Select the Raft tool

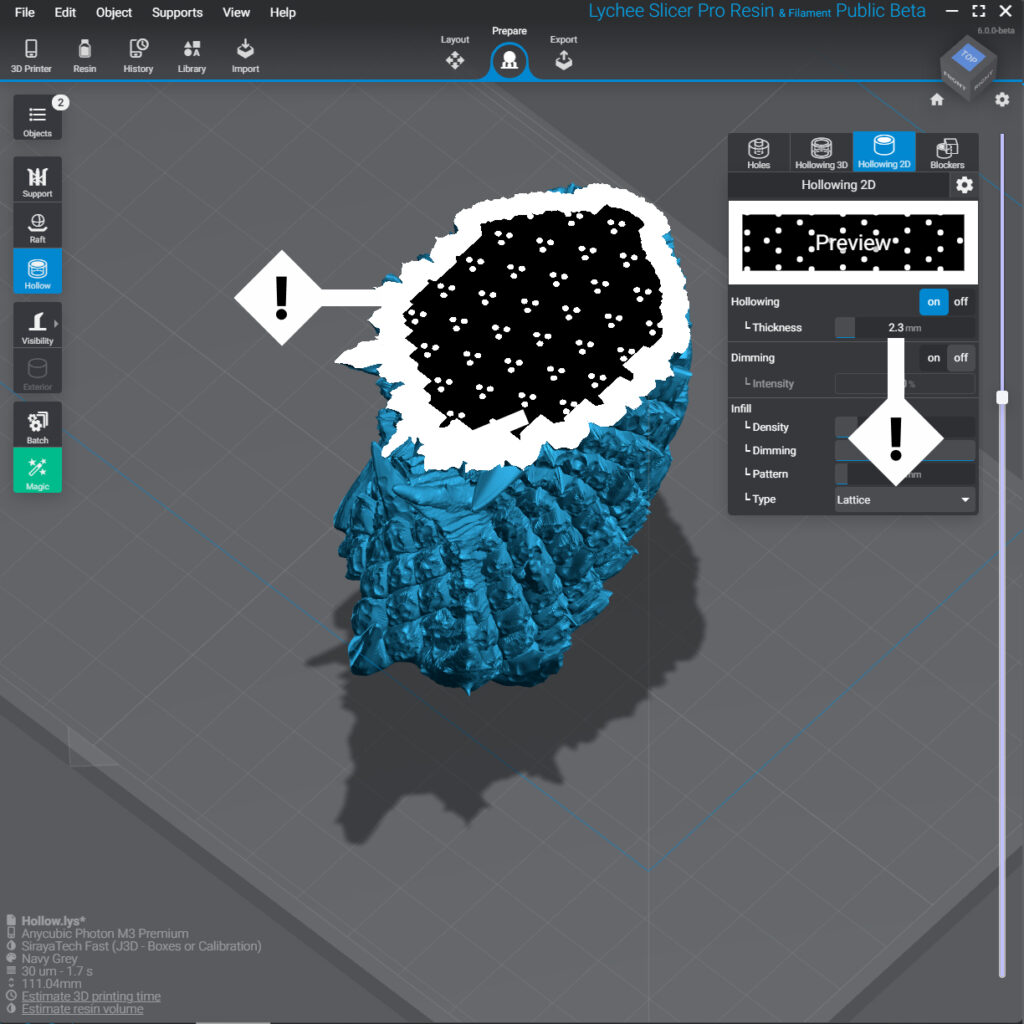(x=37, y=225)
